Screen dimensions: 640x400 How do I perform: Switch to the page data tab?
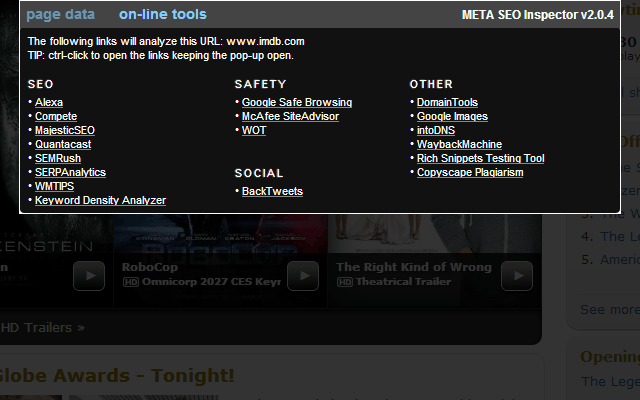[60, 15]
